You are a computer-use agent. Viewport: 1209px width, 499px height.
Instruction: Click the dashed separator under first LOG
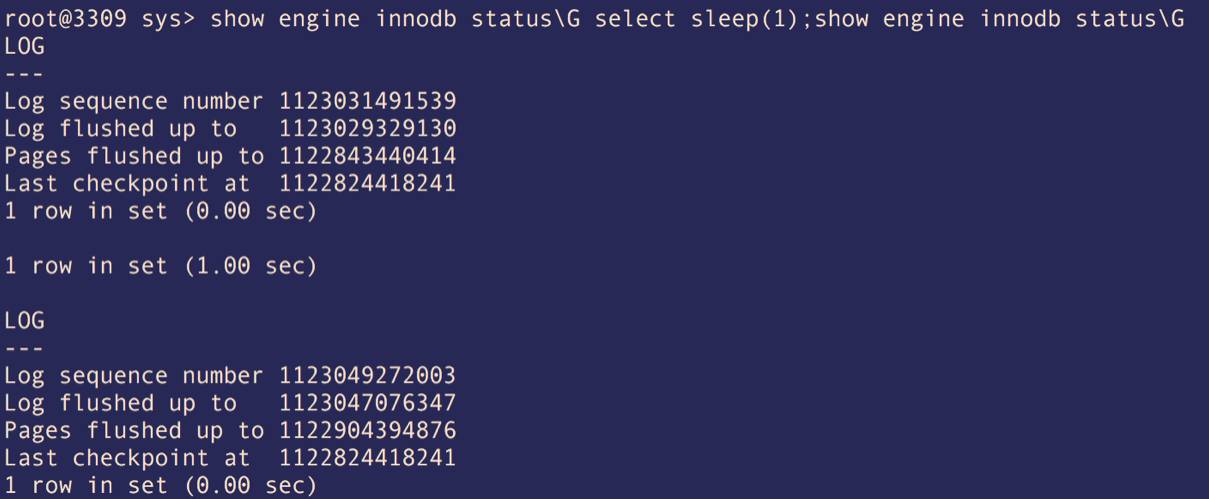[24, 75]
